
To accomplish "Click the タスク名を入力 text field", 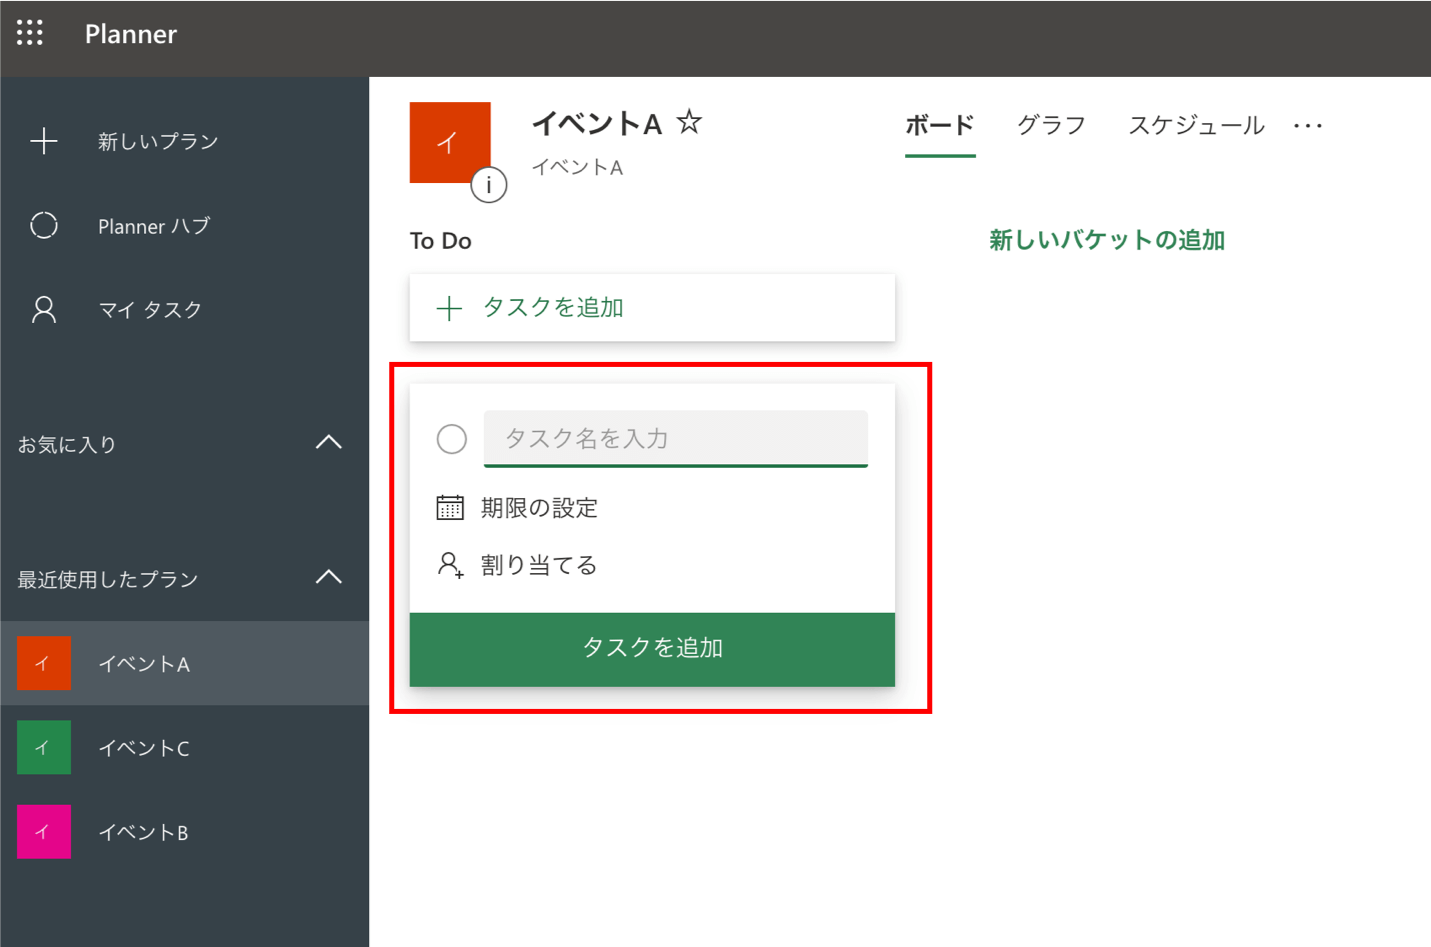I will 675,438.
